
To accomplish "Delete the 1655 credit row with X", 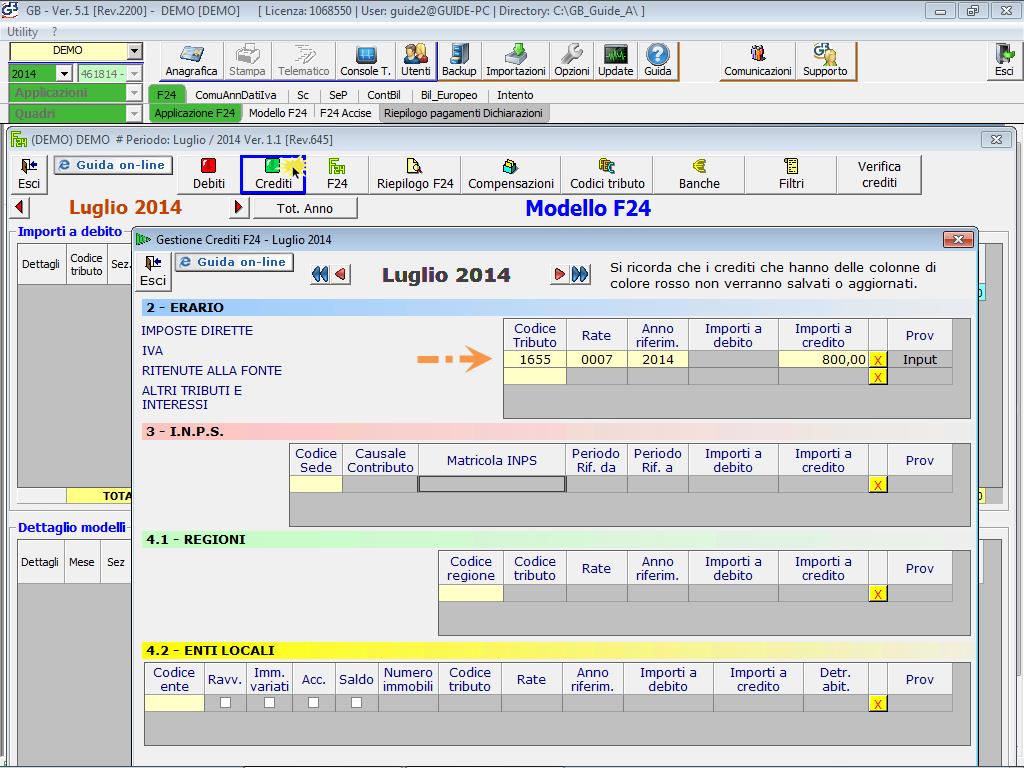I will (x=877, y=360).
